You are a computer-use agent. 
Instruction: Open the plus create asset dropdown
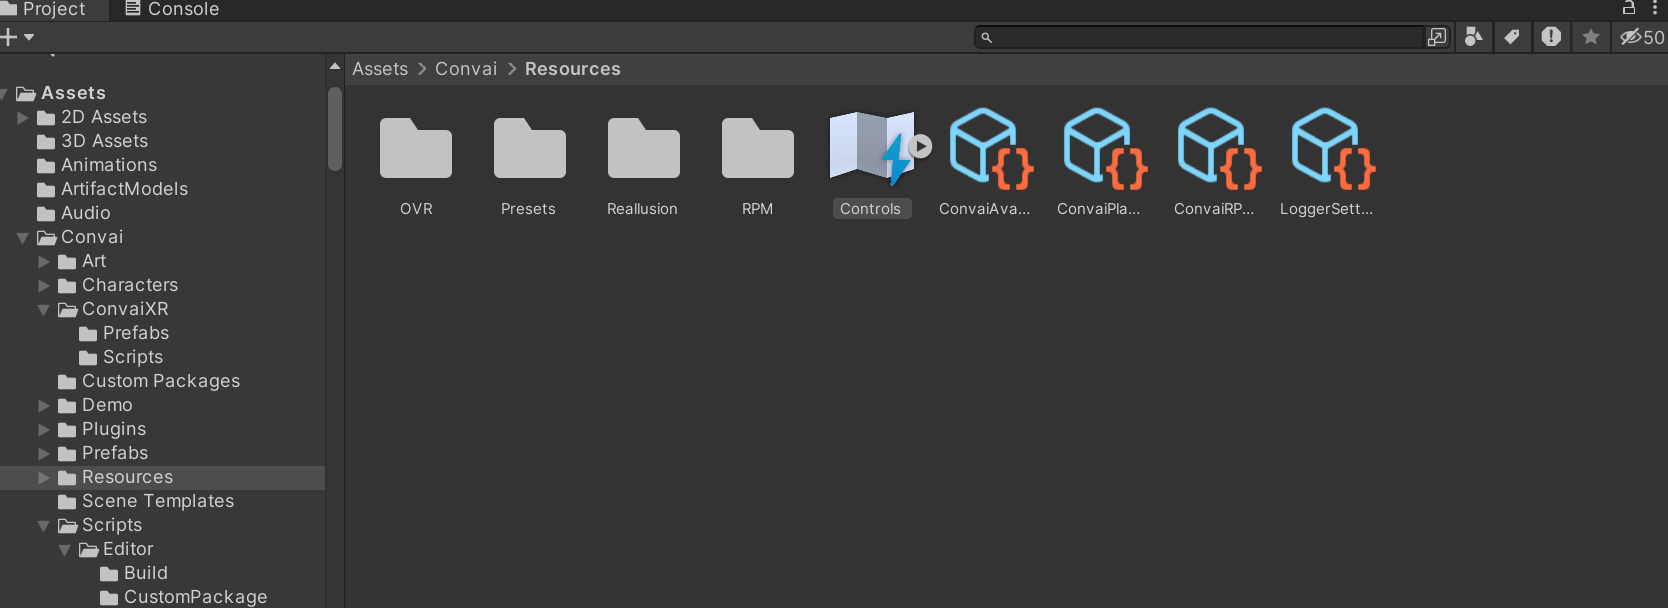(x=17, y=37)
